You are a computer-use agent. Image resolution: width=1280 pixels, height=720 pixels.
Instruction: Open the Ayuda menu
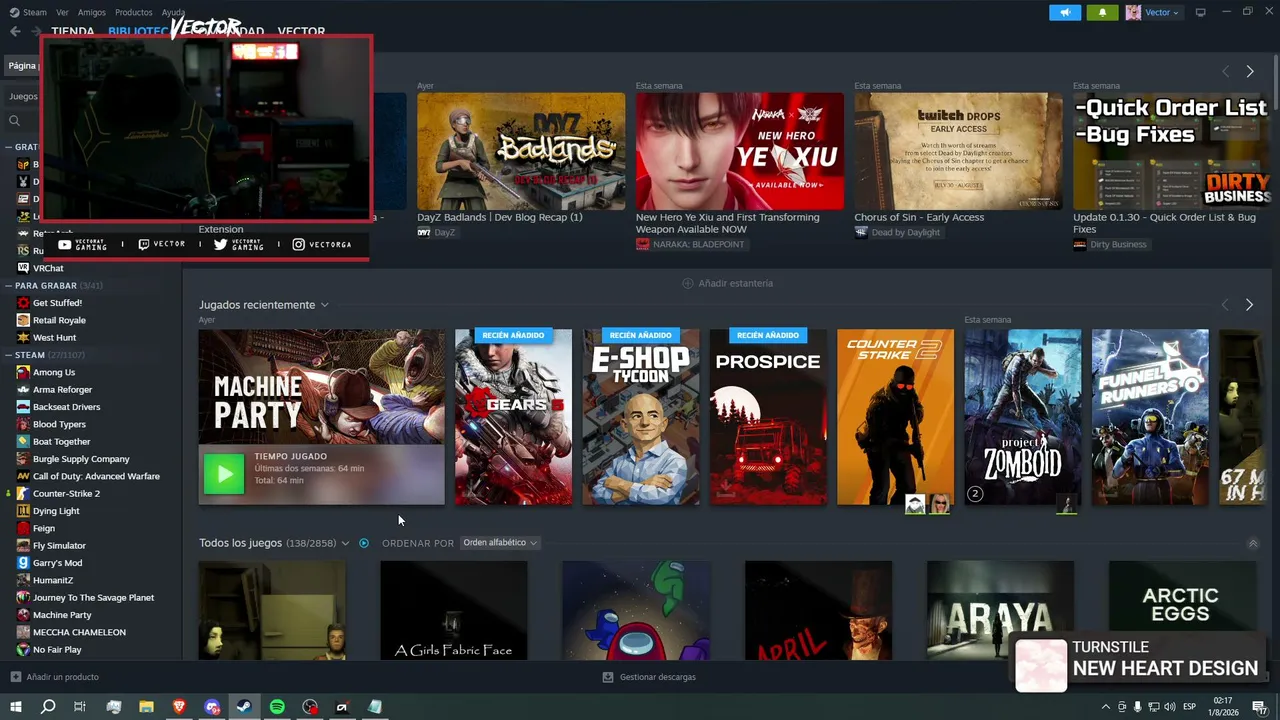point(174,12)
